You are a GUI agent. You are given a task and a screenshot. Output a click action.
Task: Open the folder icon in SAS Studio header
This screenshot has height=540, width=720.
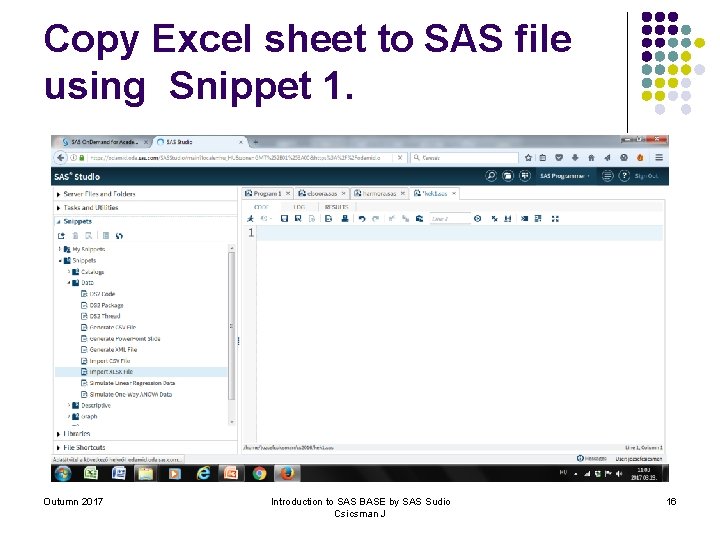(507, 176)
